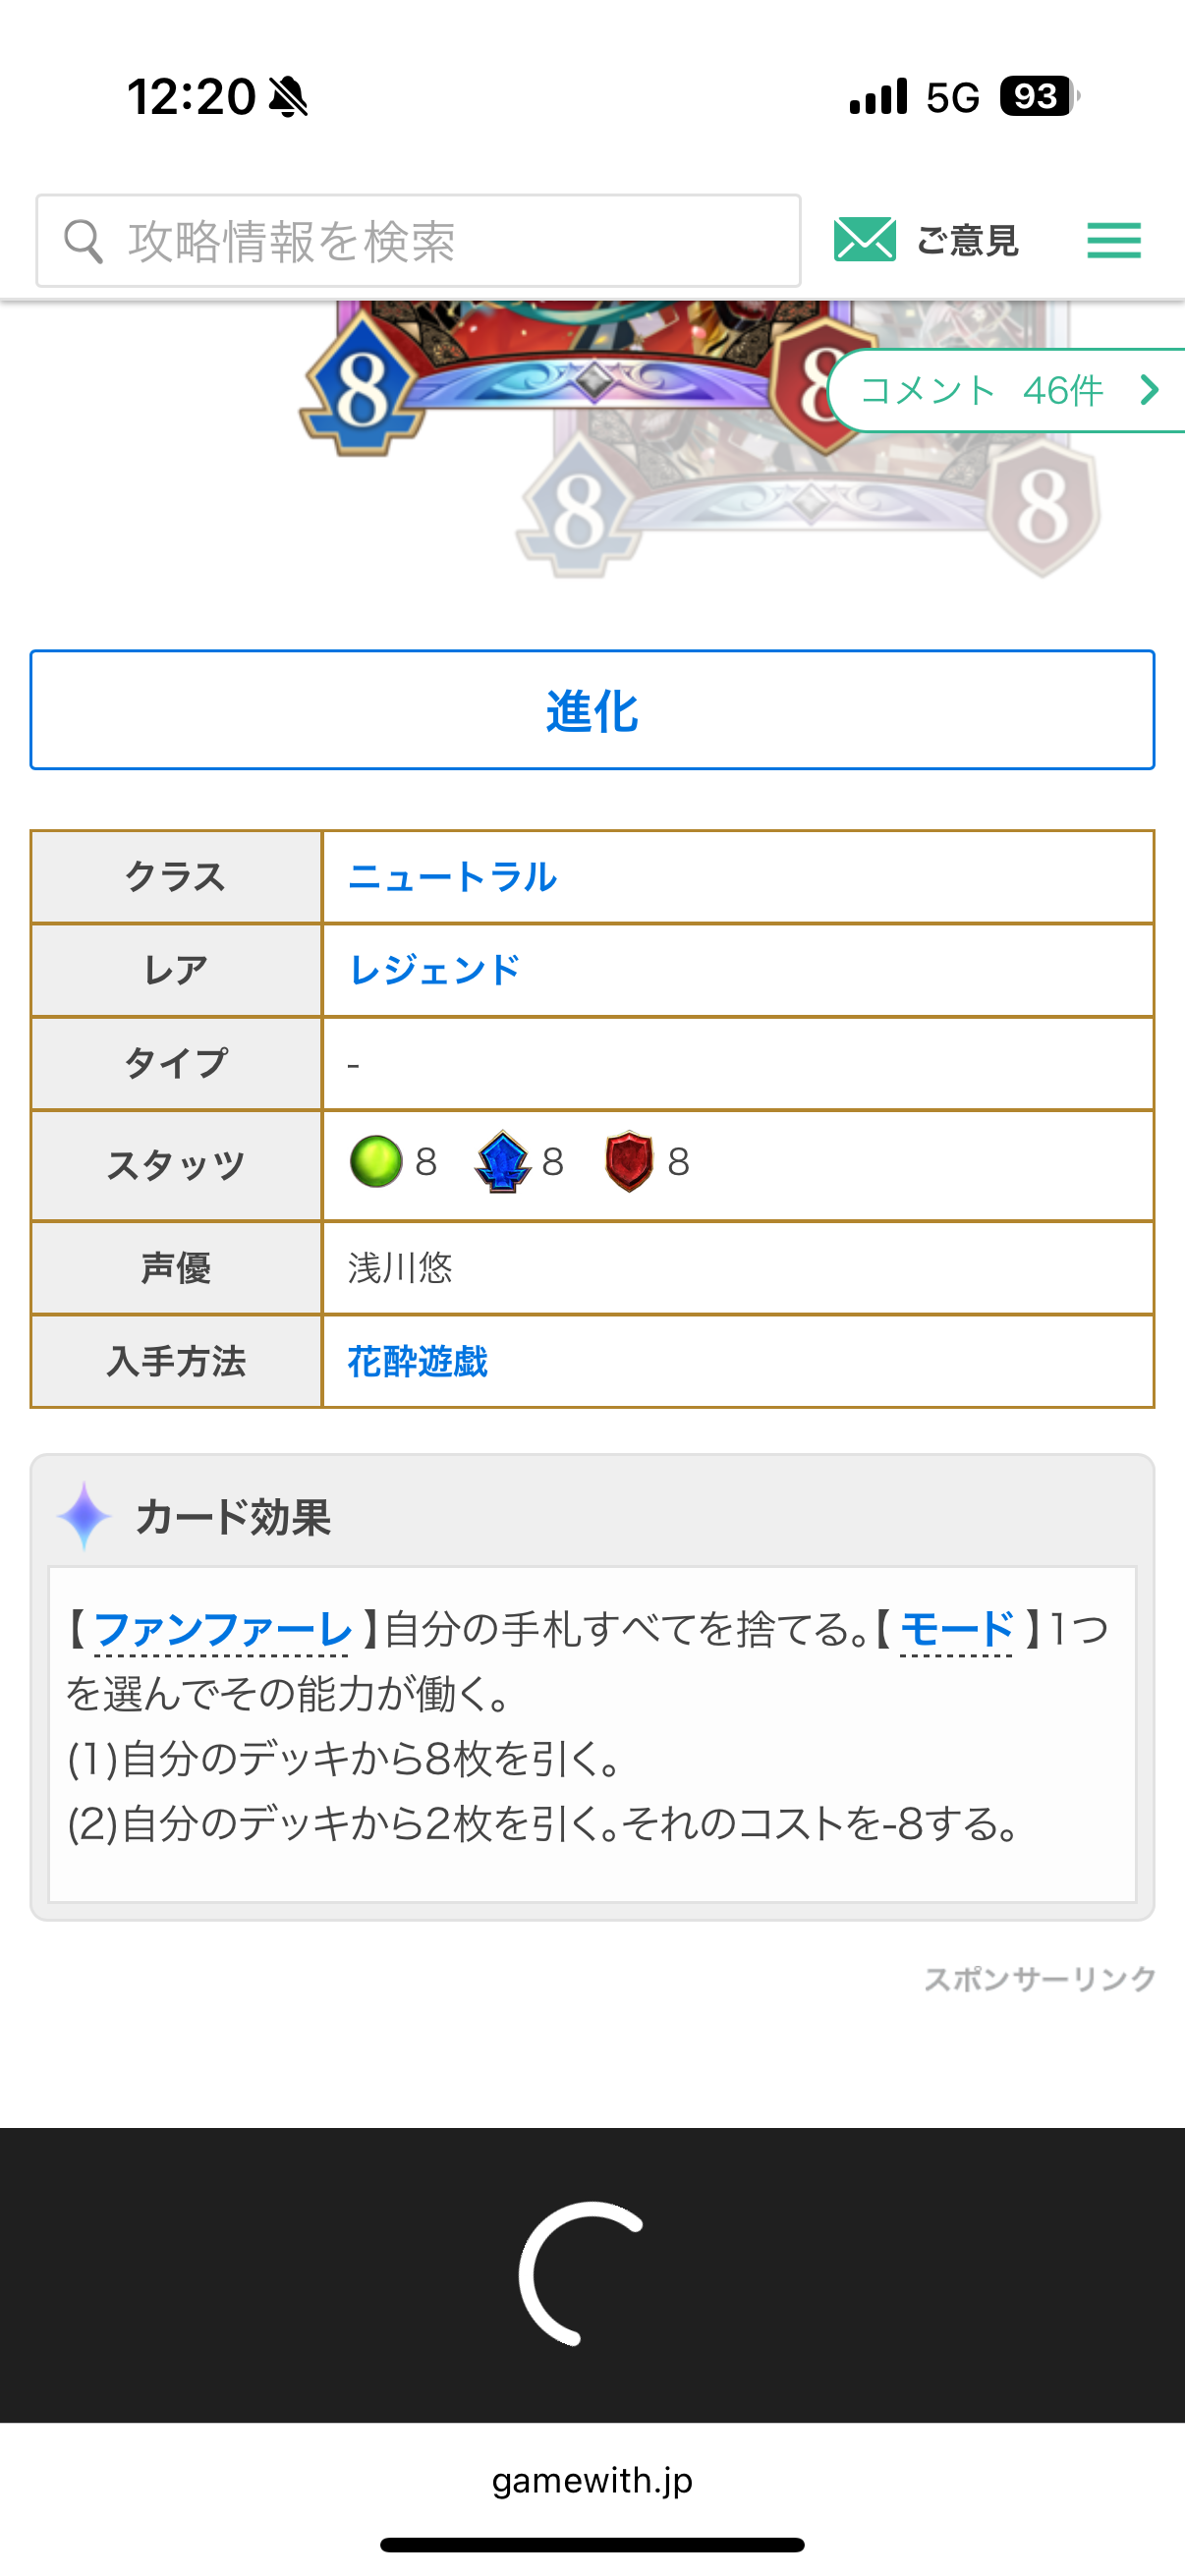Image resolution: width=1185 pixels, height=2576 pixels.
Task: Open the ニュートラル class link
Action: click(x=452, y=877)
